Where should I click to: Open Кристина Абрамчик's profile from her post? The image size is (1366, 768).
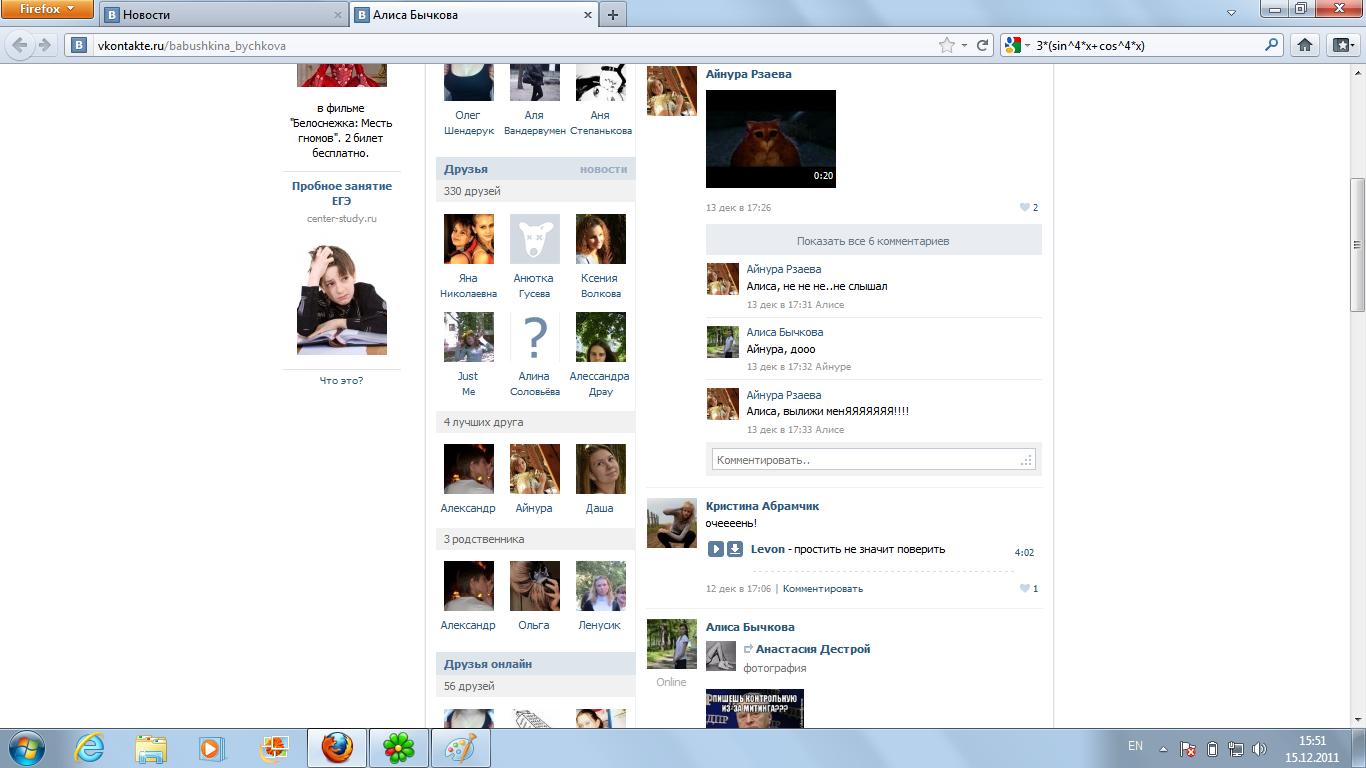coord(762,506)
